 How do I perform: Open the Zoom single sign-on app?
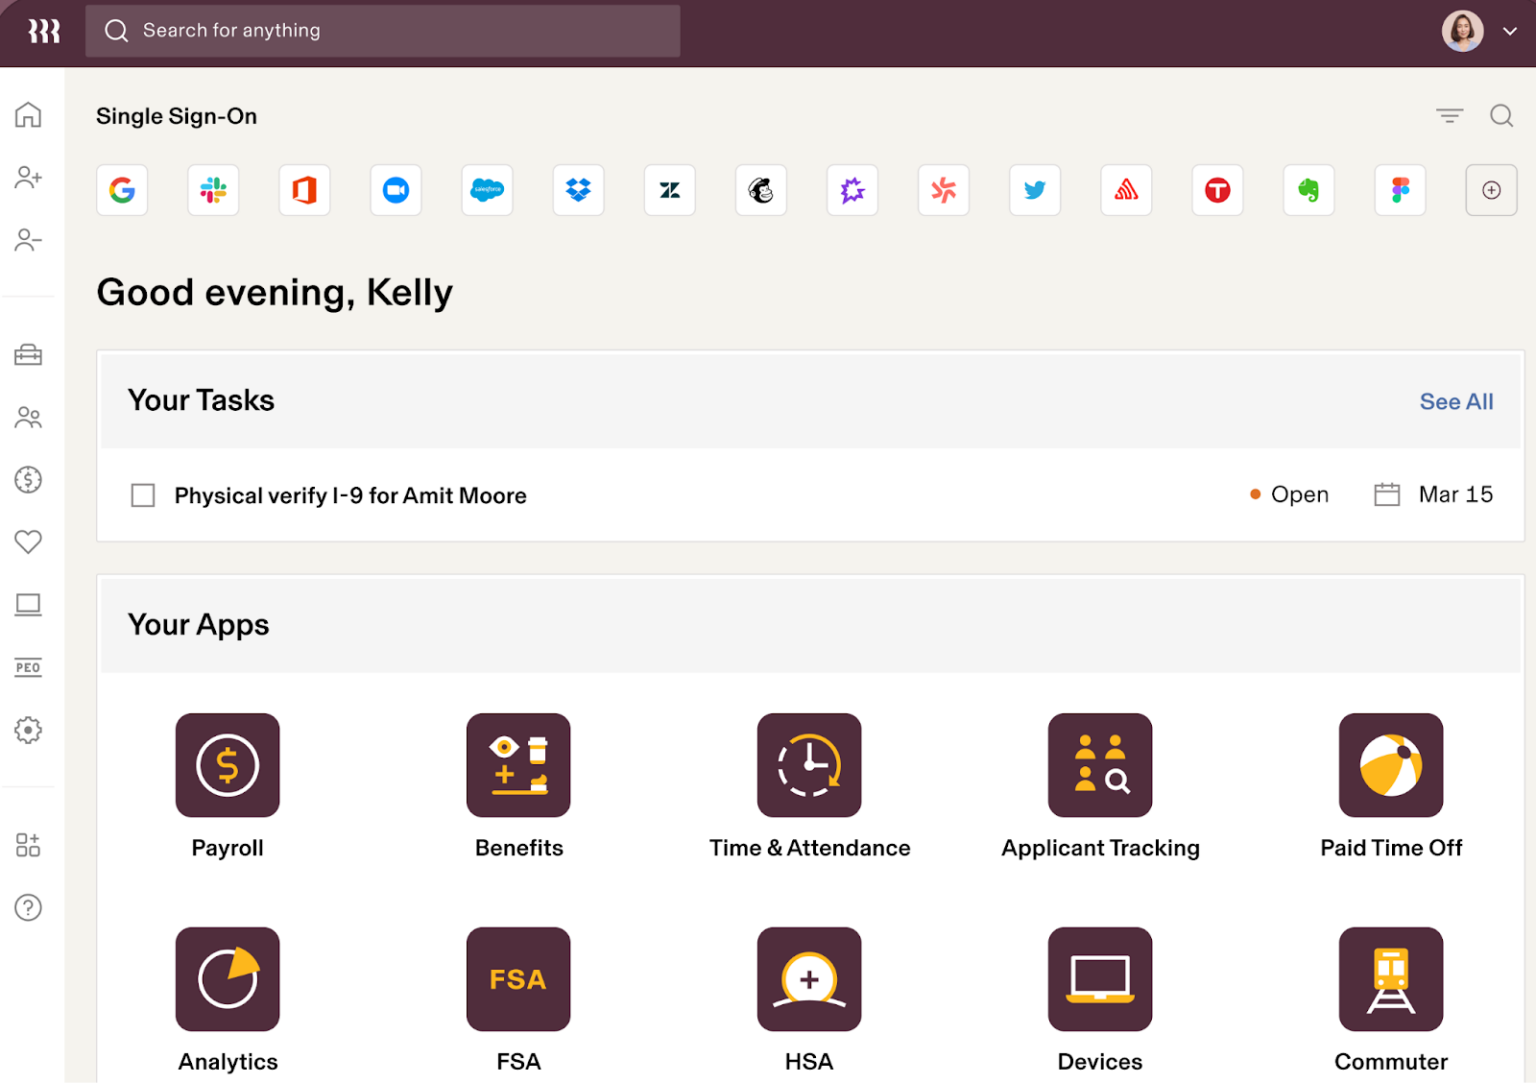(x=395, y=190)
